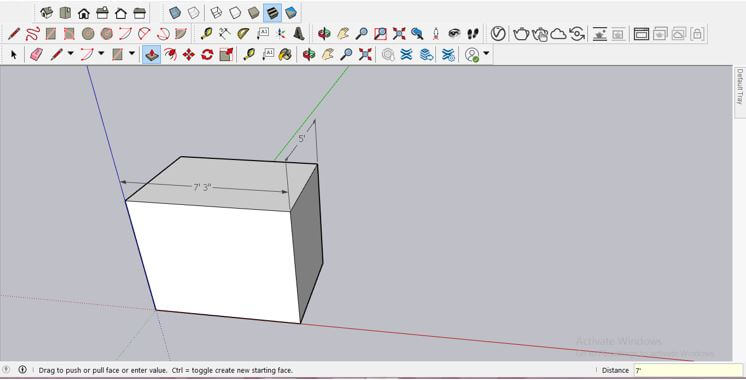This screenshot has width=746, height=380.
Task: Select the Paint Bucket tool
Action: coord(285,55)
